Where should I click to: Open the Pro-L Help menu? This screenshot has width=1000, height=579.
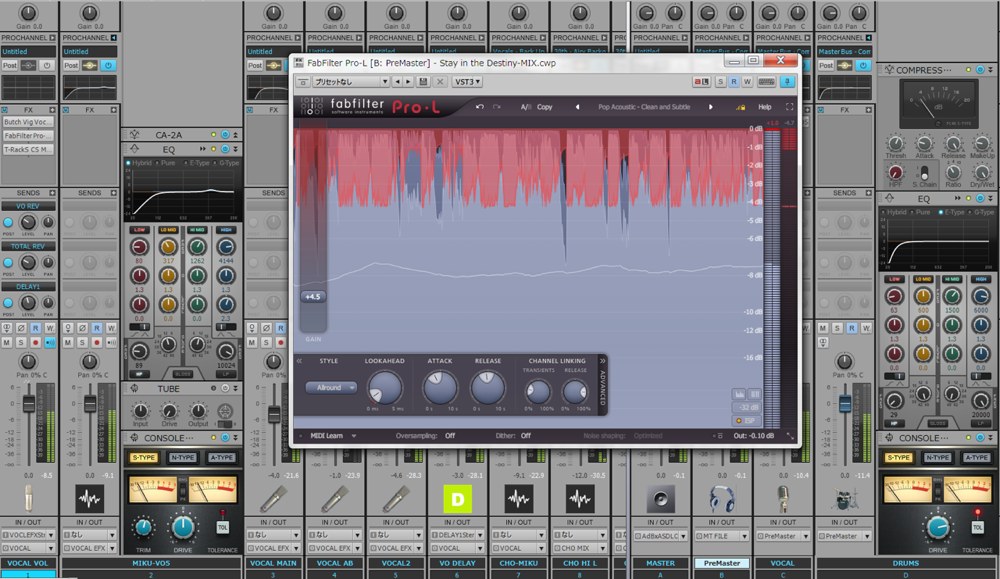click(765, 107)
